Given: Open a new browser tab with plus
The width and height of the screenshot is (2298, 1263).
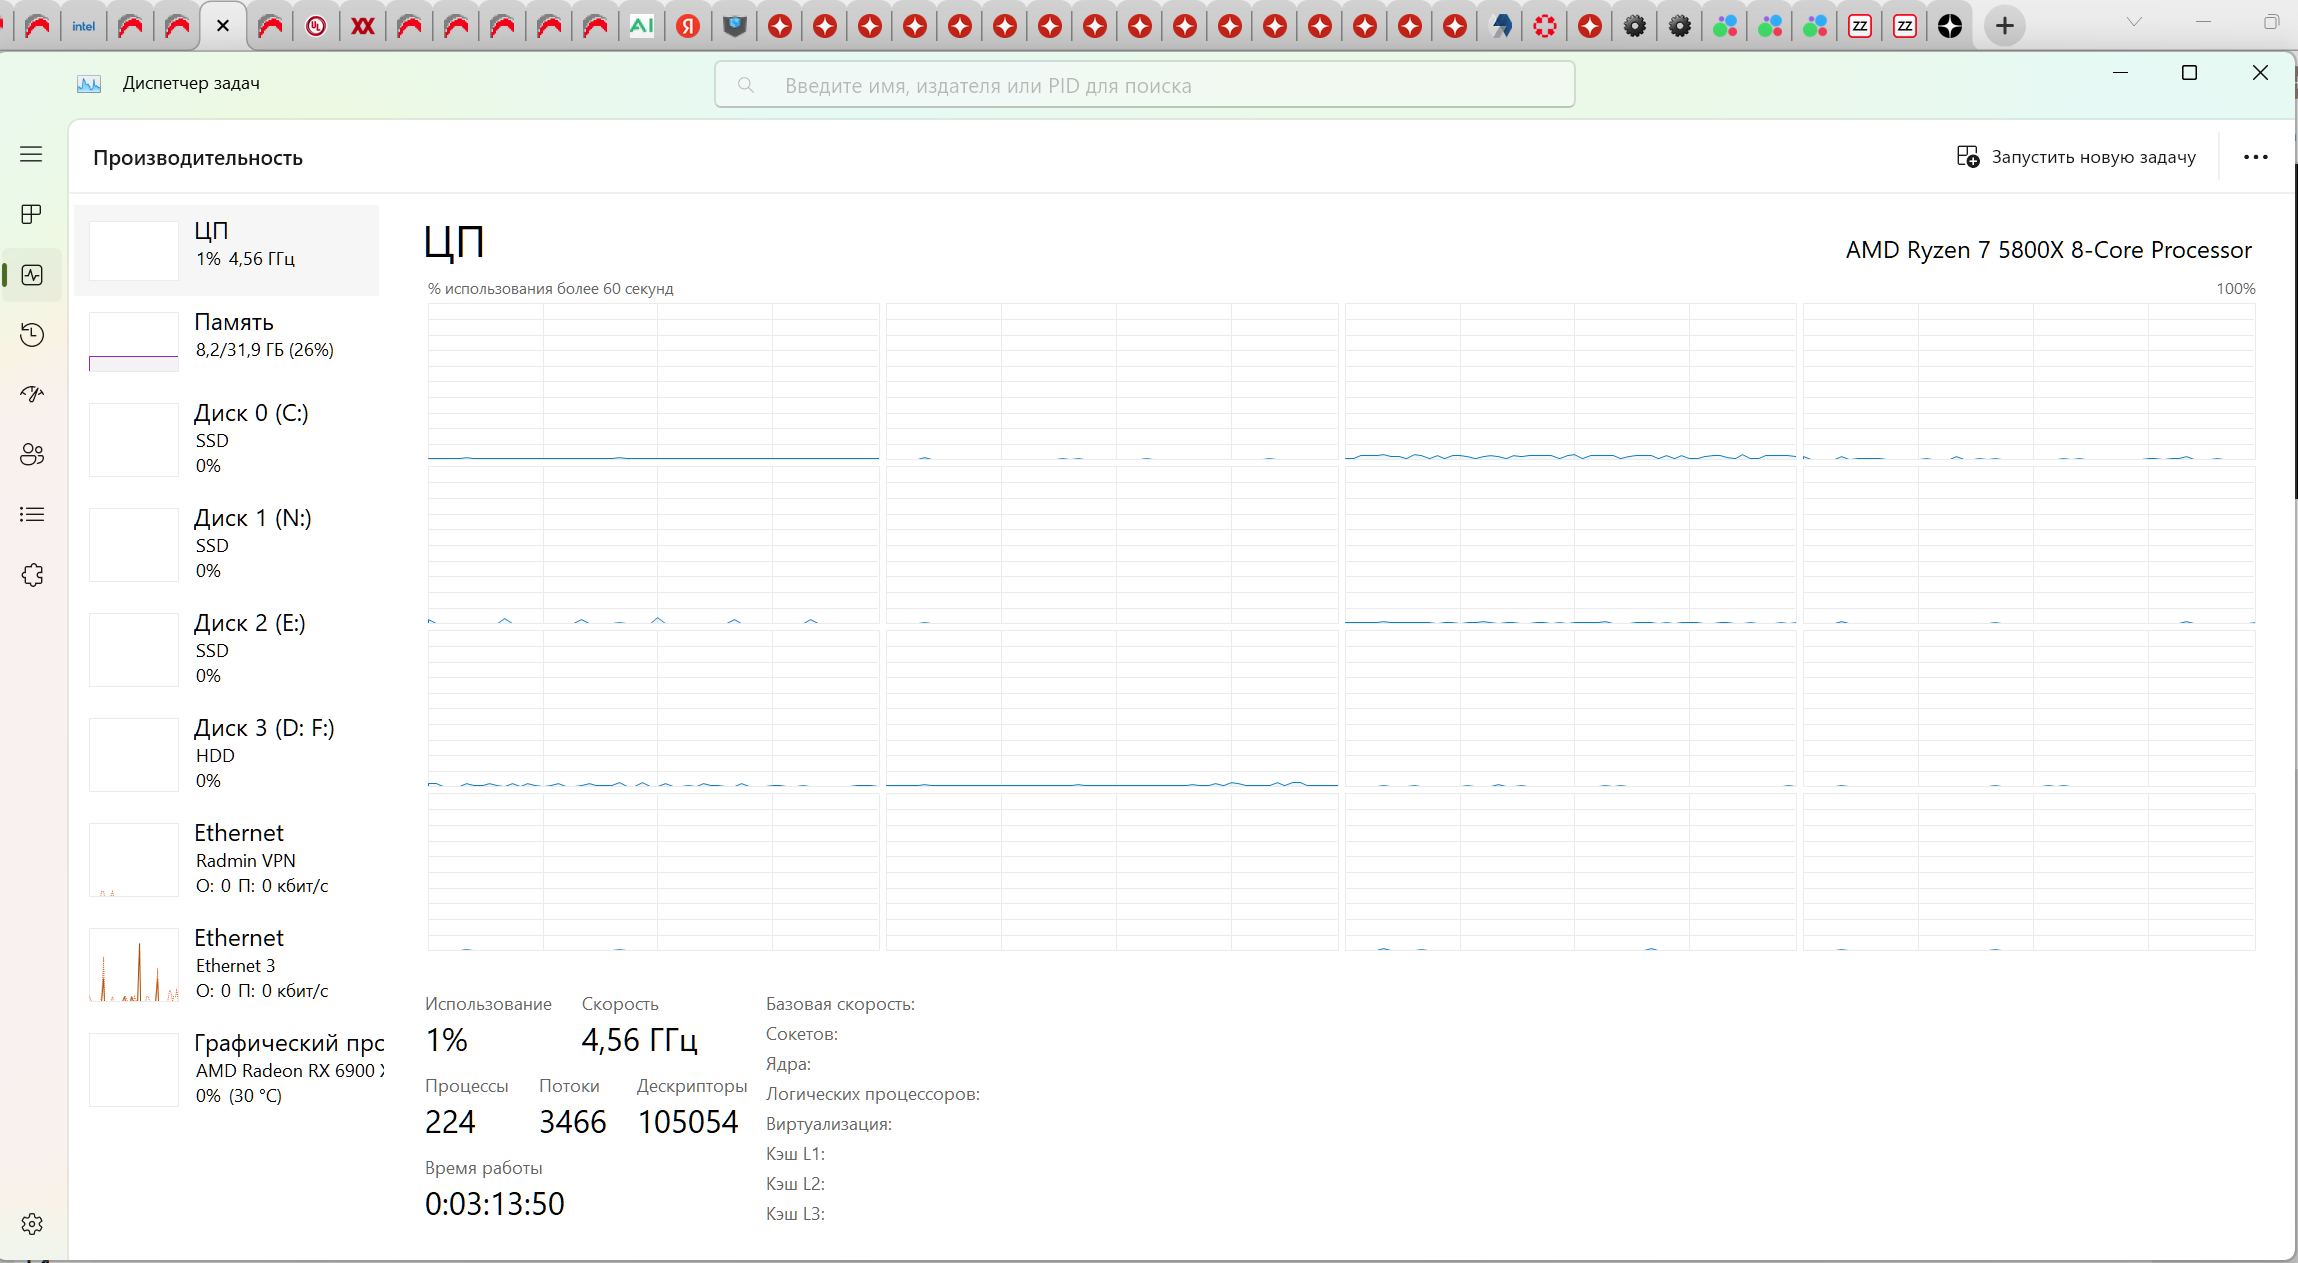Looking at the screenshot, I should coord(2004,26).
